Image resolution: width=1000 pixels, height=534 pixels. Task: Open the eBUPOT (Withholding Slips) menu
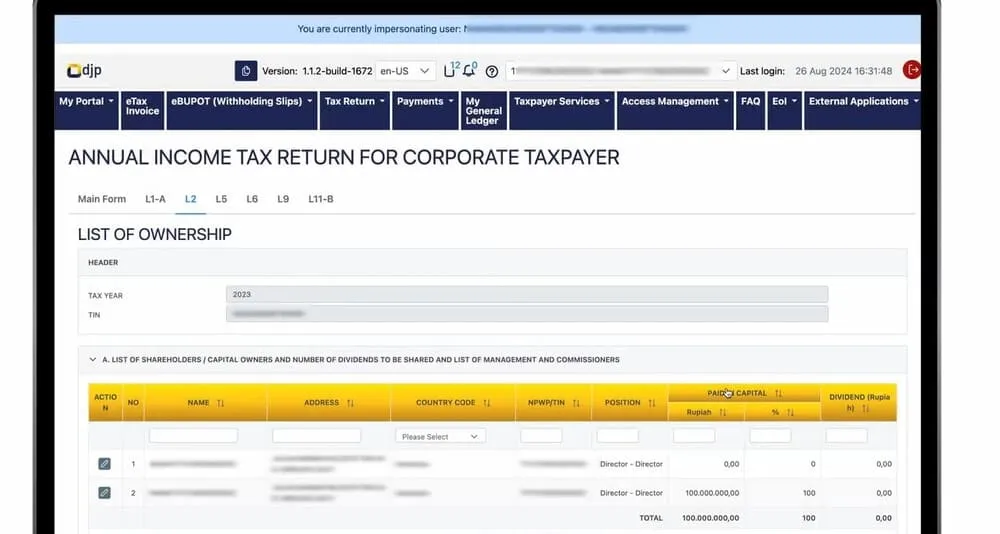coord(242,110)
